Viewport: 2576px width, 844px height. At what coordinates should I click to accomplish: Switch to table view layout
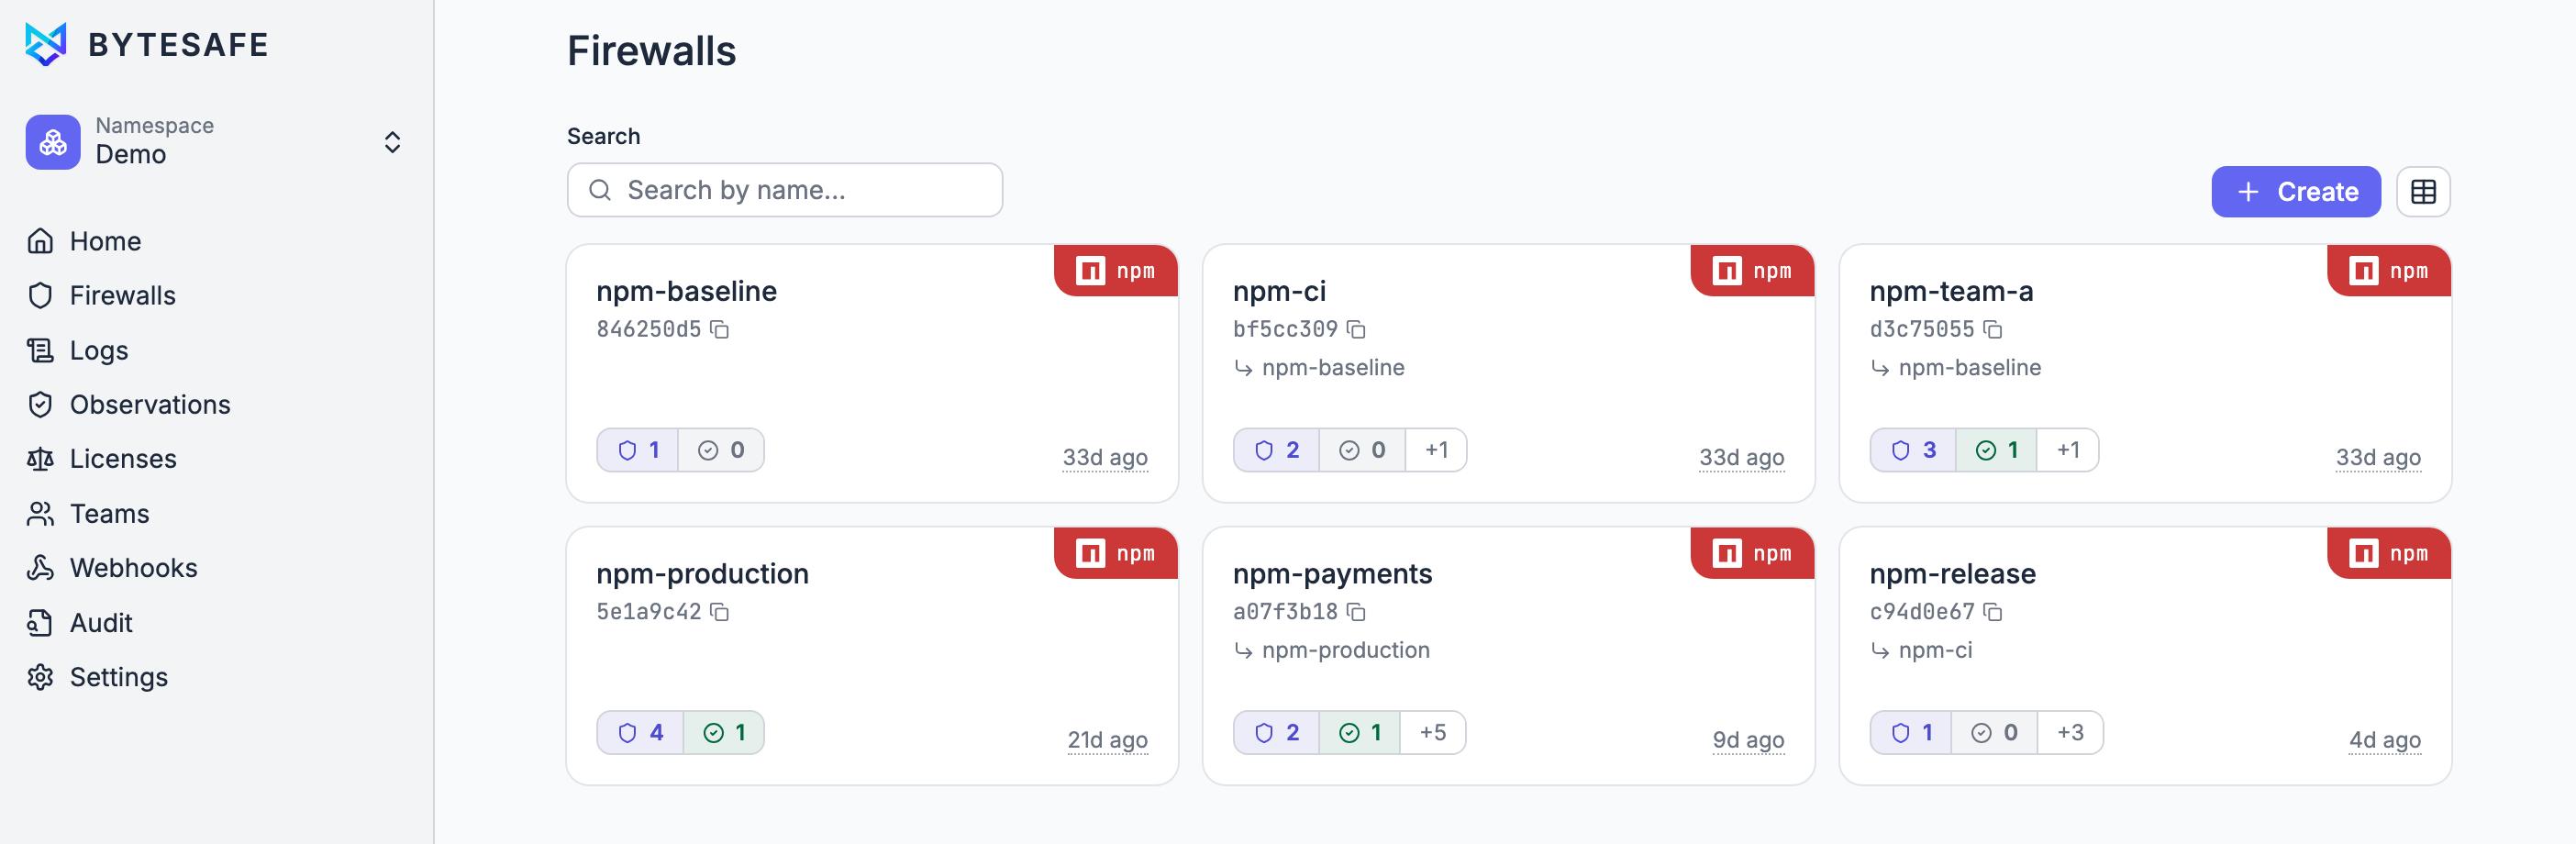(2424, 191)
